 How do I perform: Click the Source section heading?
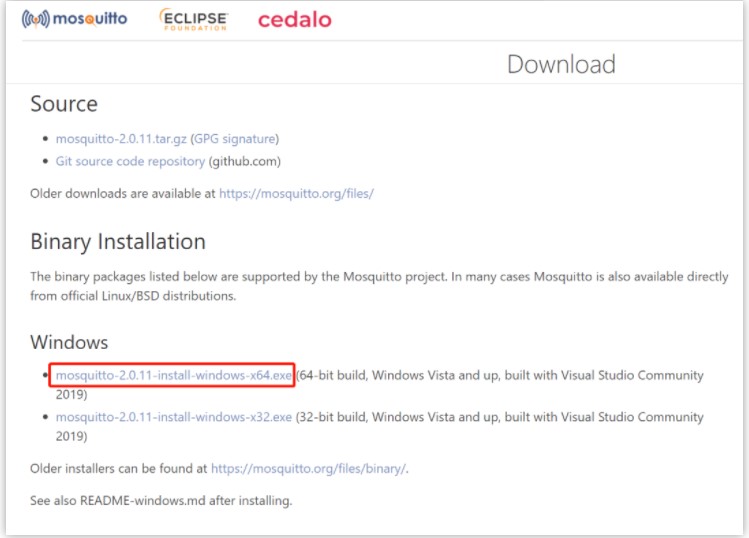64,104
